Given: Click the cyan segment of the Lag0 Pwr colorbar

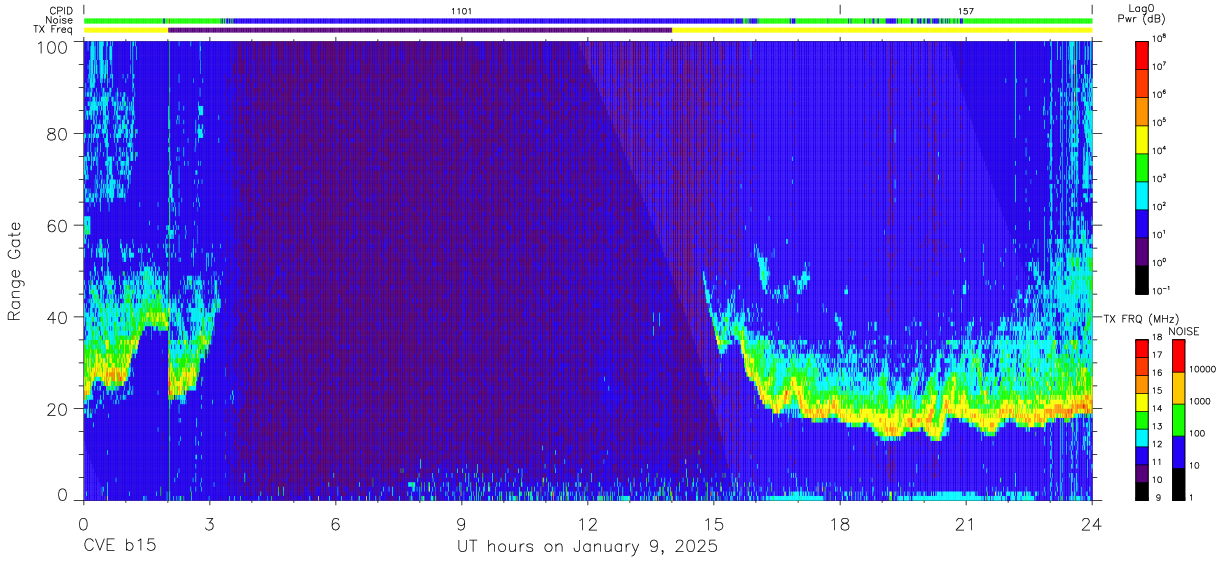Looking at the screenshot, I should [1142, 194].
